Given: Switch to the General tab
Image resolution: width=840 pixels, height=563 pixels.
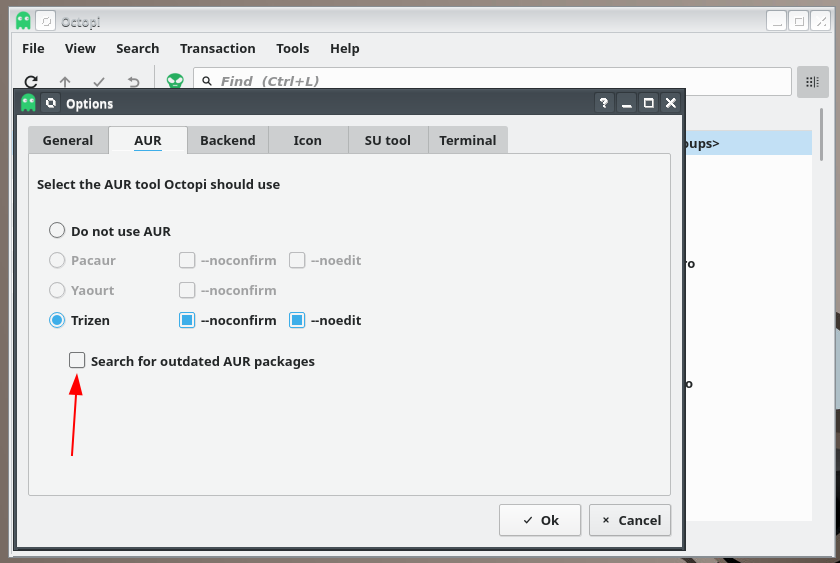Looking at the screenshot, I should click(x=68, y=140).
